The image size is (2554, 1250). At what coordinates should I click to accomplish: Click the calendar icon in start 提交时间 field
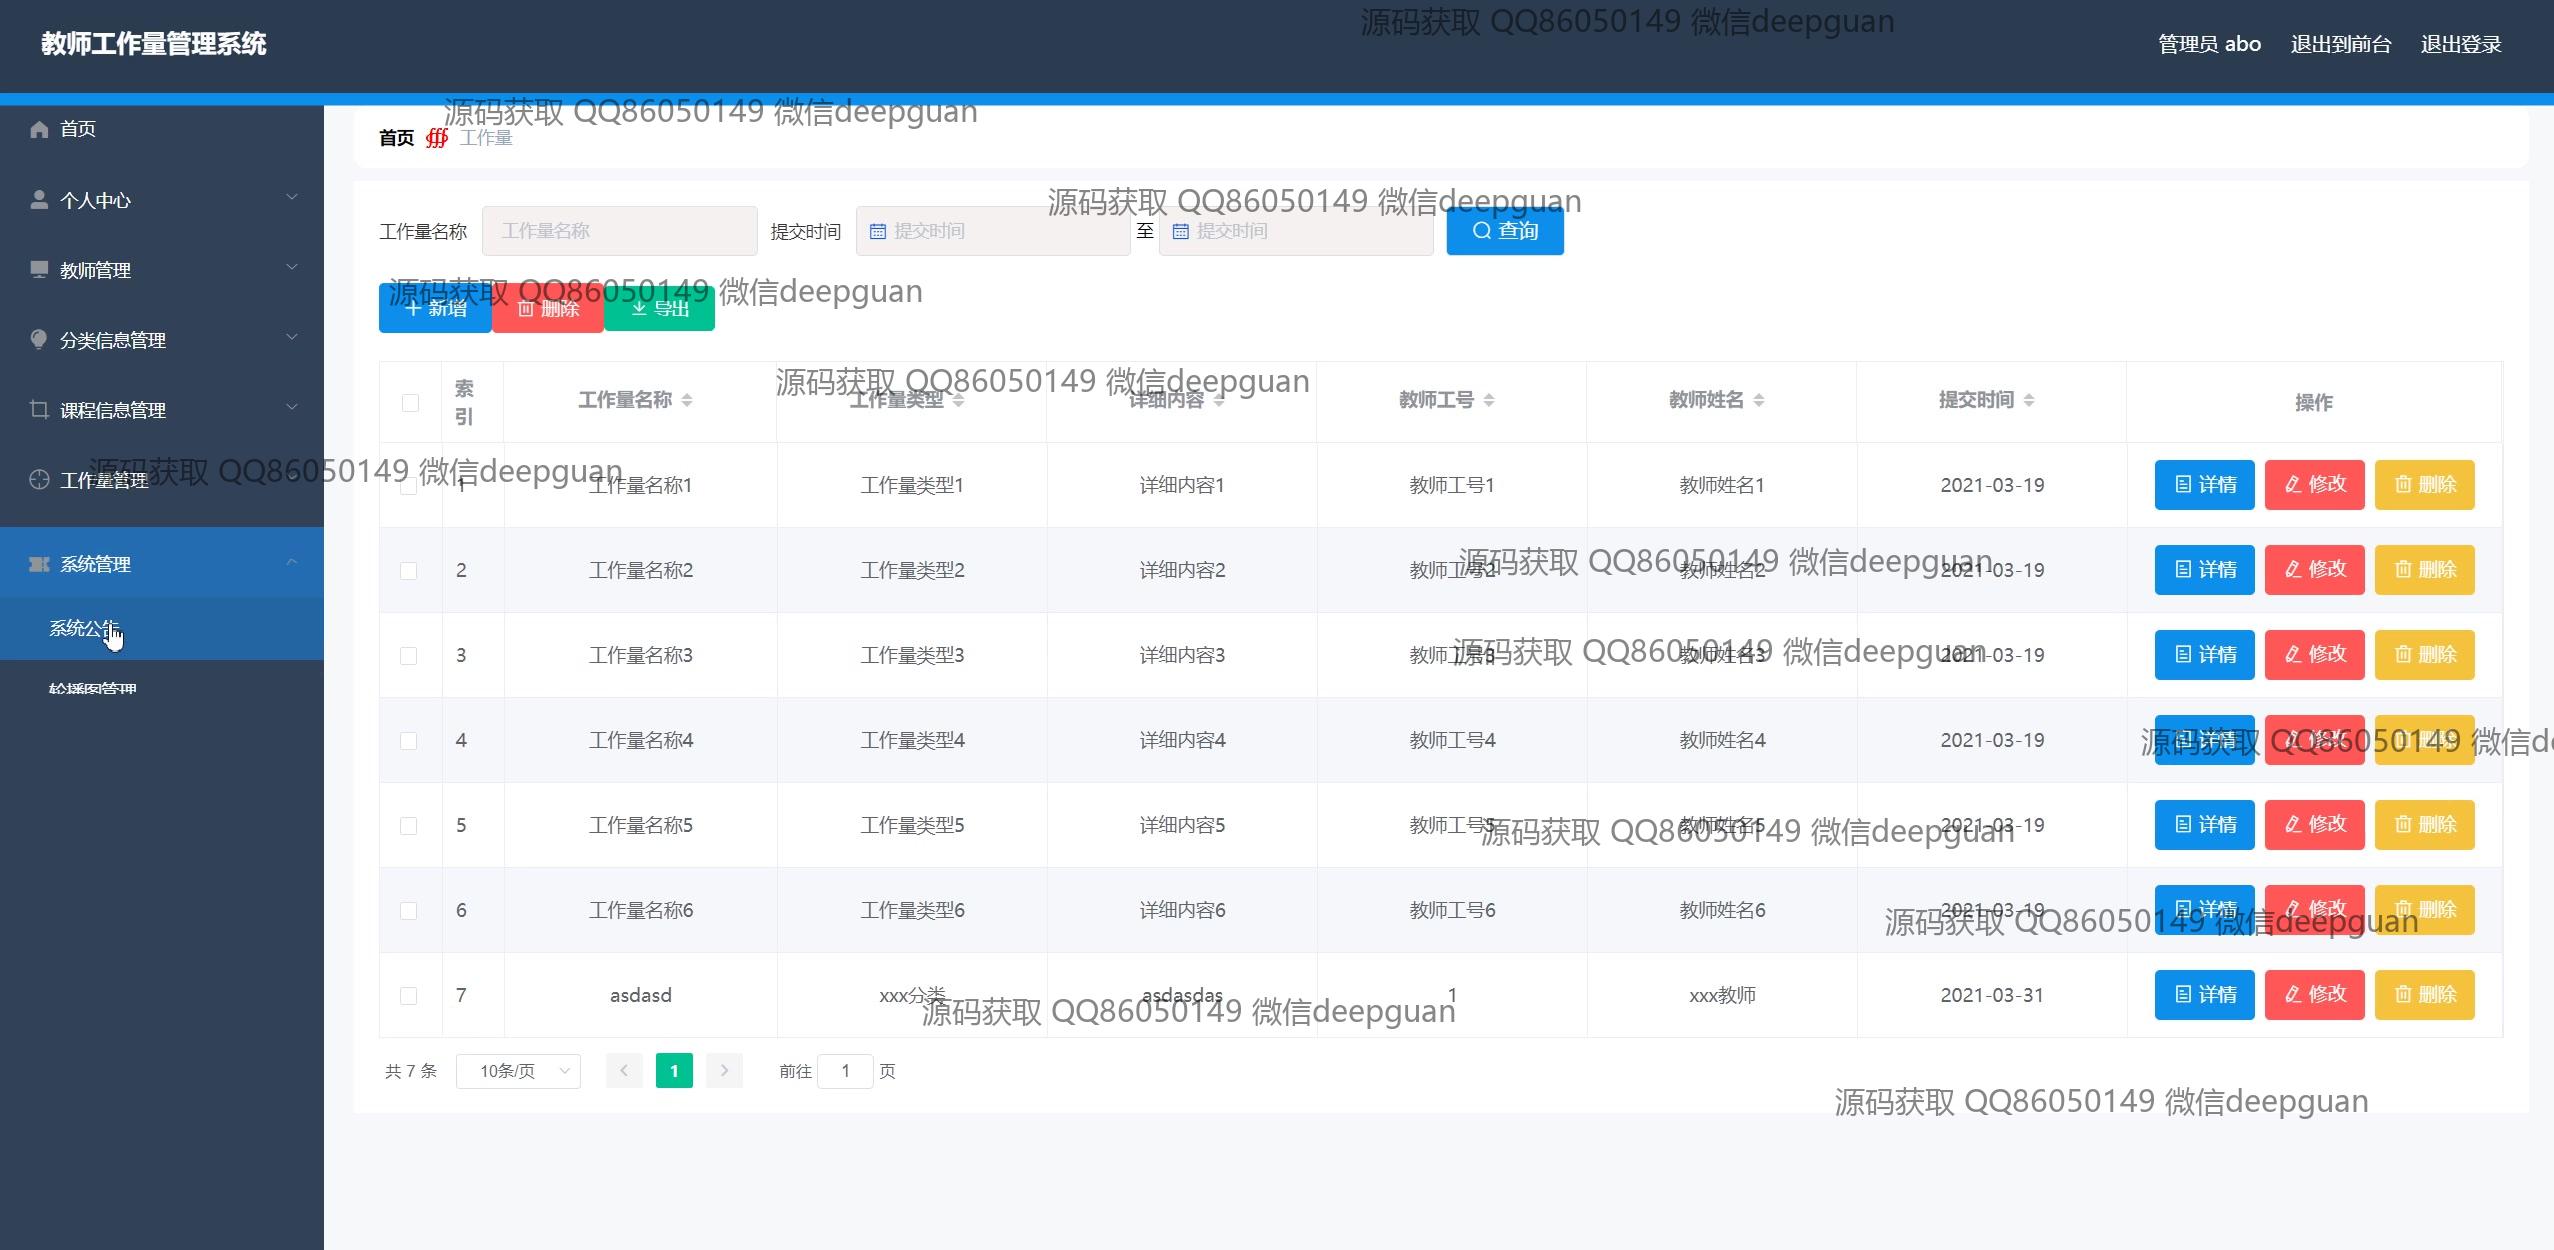point(877,231)
